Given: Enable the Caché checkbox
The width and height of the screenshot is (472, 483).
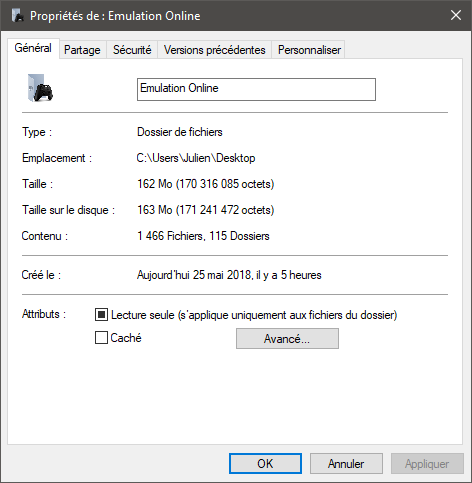Looking at the screenshot, I should 101,337.
